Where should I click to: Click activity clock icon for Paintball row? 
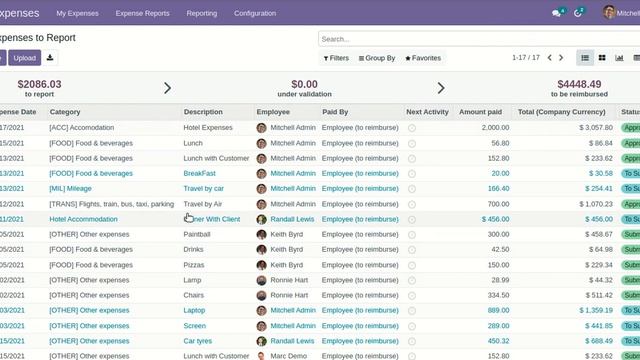412,235
